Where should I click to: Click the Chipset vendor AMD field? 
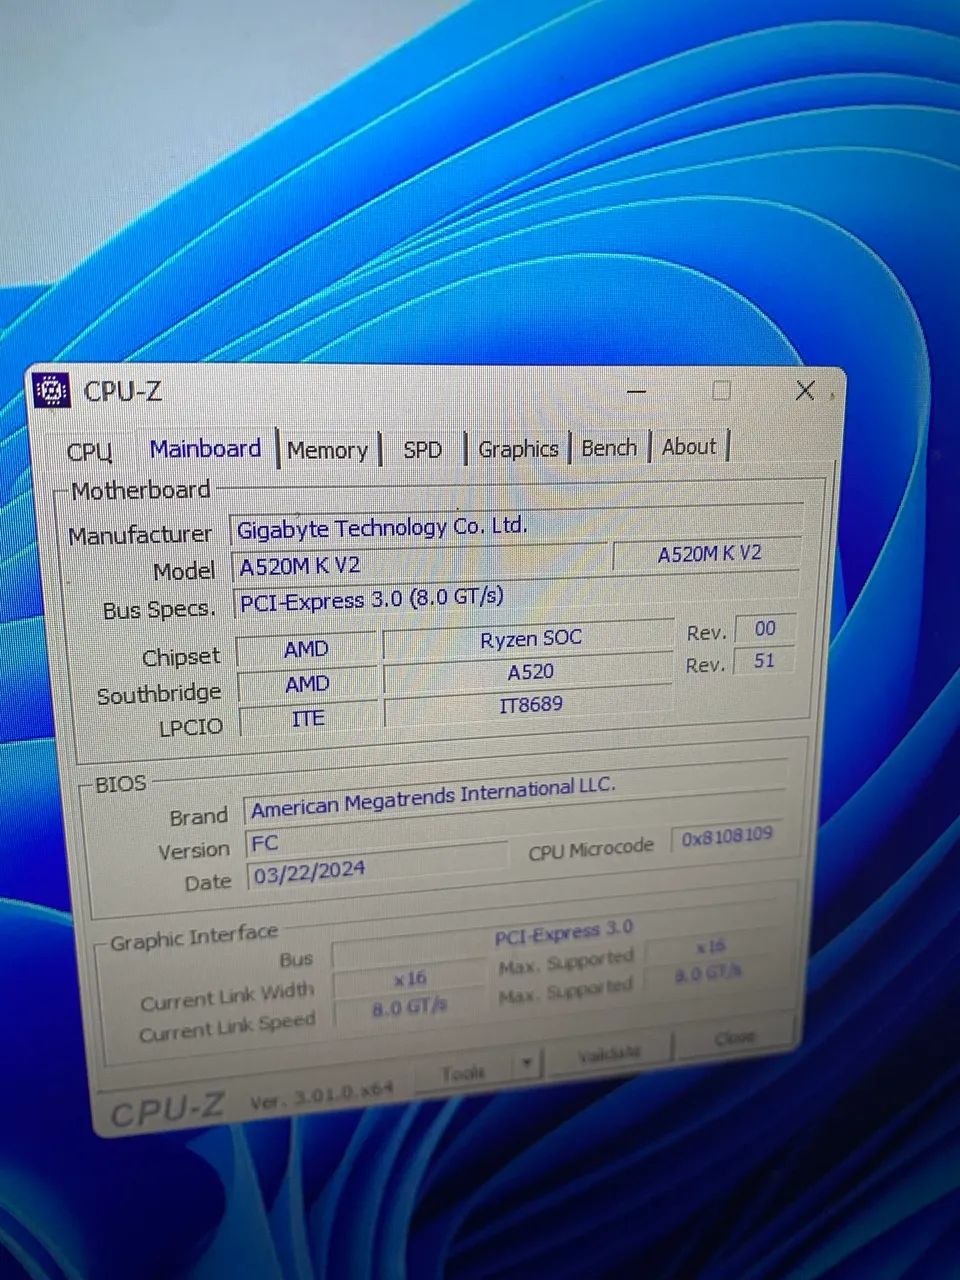tap(306, 649)
